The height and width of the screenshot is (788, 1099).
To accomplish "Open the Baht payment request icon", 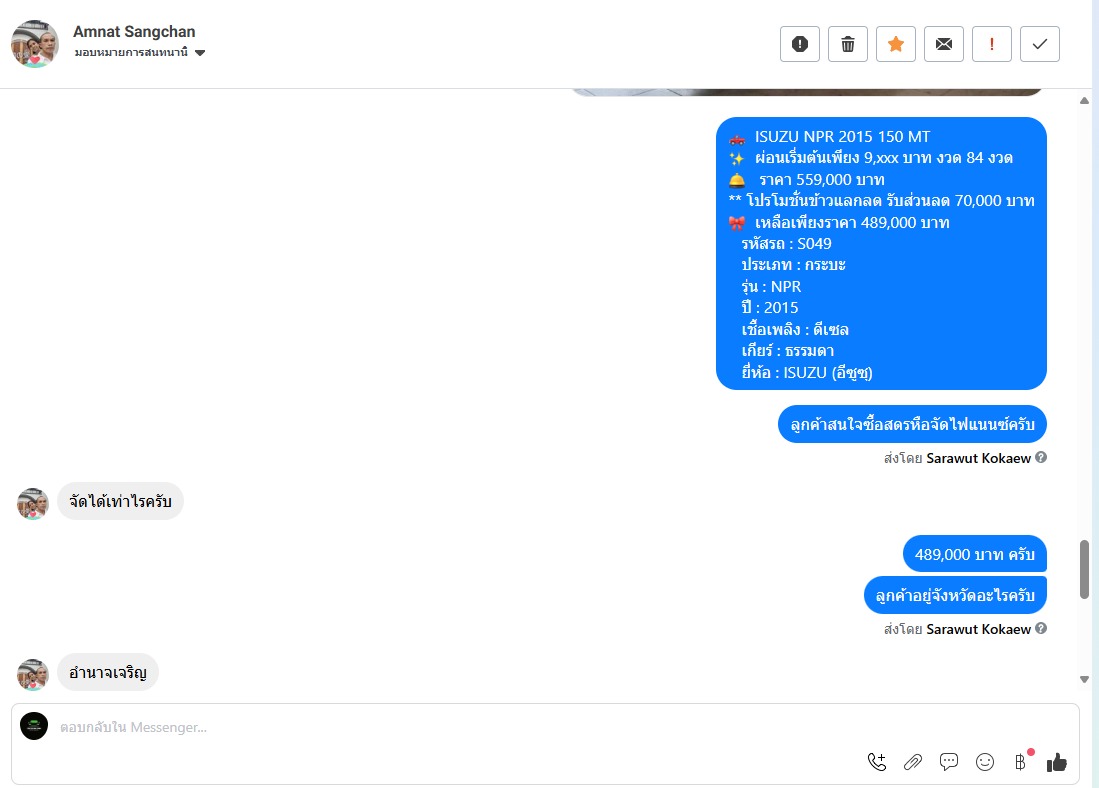I will (x=1021, y=762).
